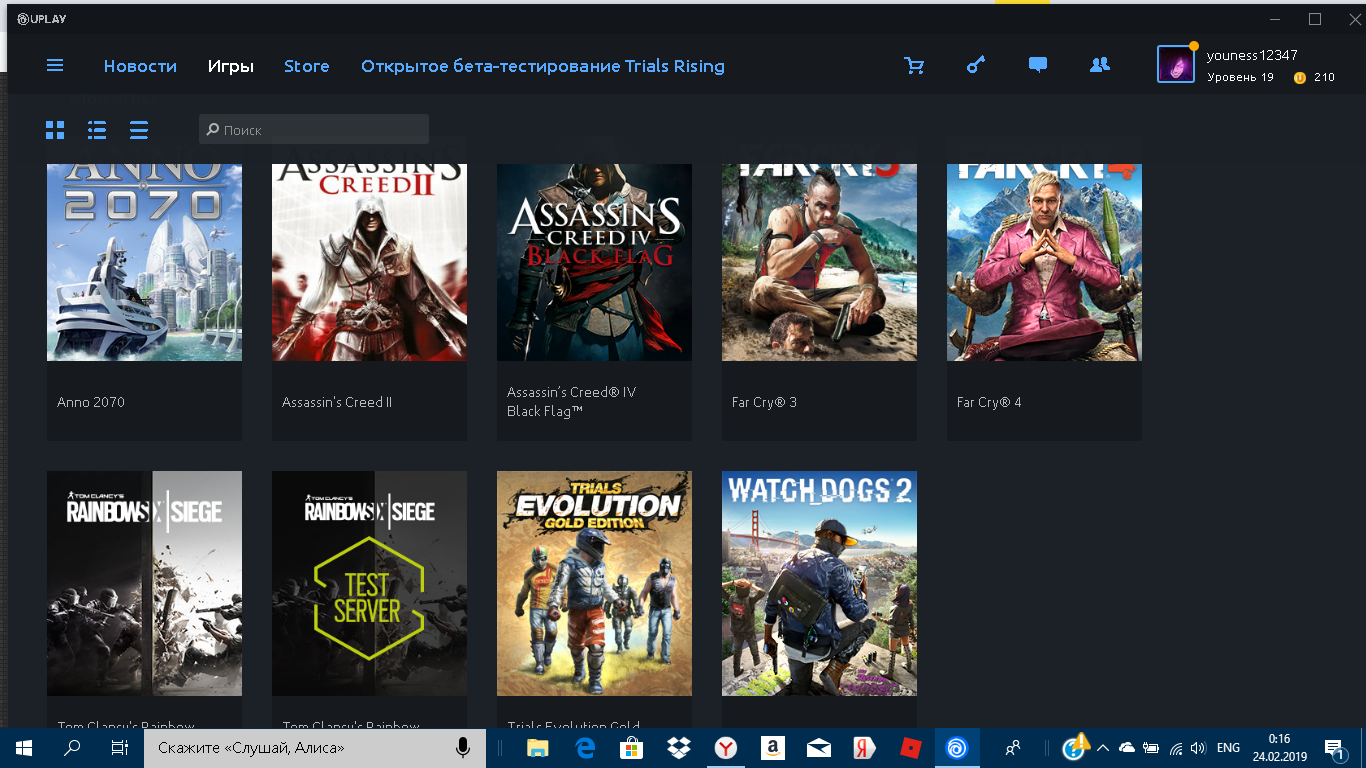
Task: Open the shopping cart
Action: pyautogui.click(x=914, y=66)
